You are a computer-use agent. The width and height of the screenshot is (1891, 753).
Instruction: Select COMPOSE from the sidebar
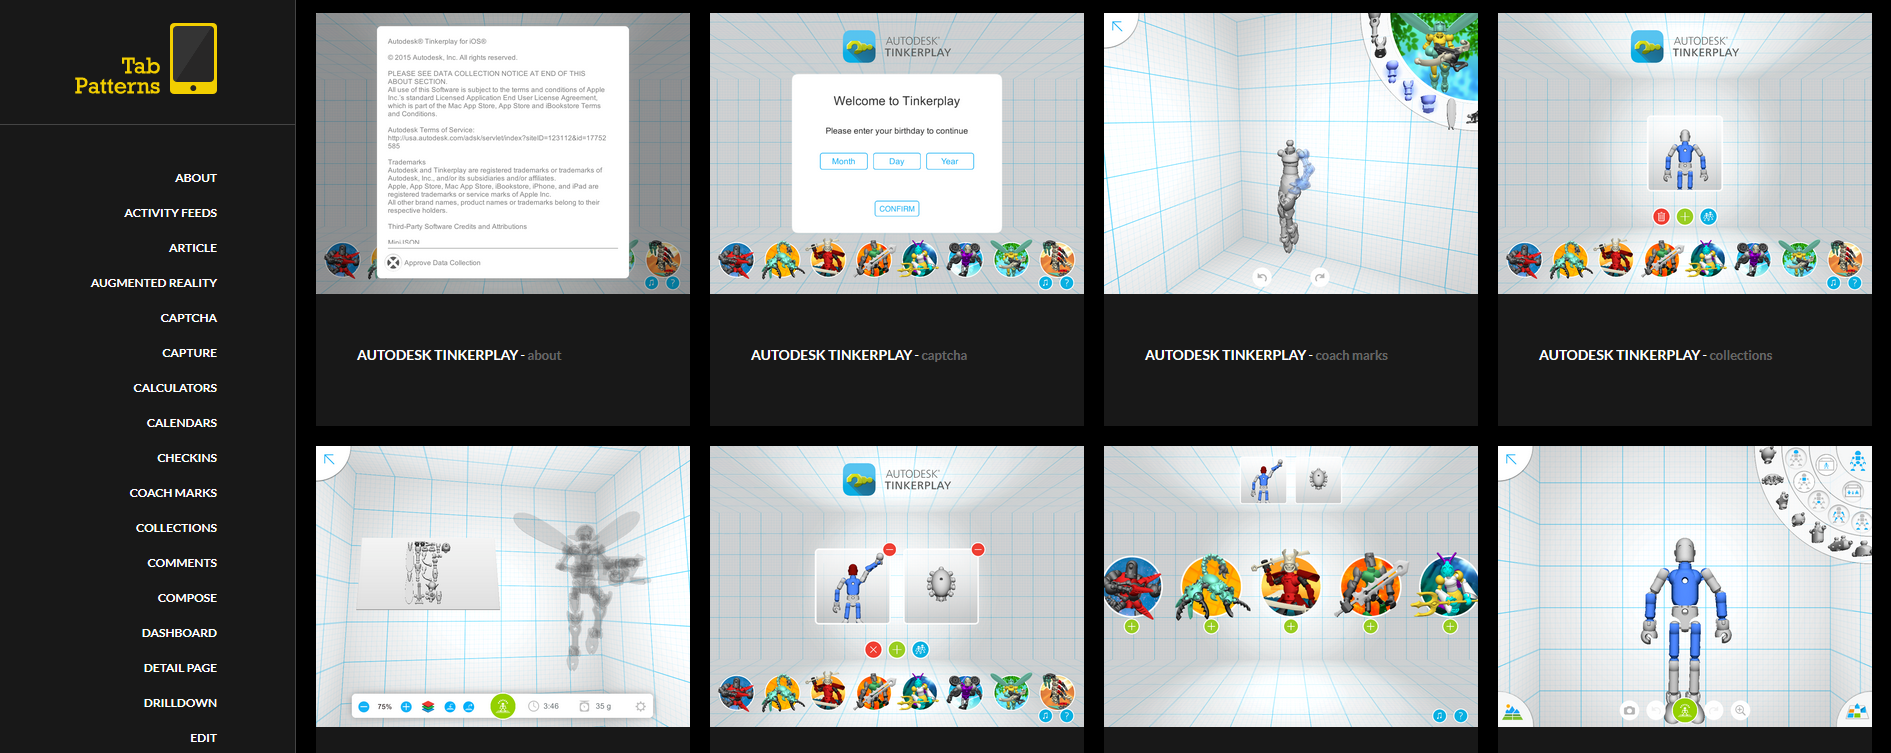187,598
